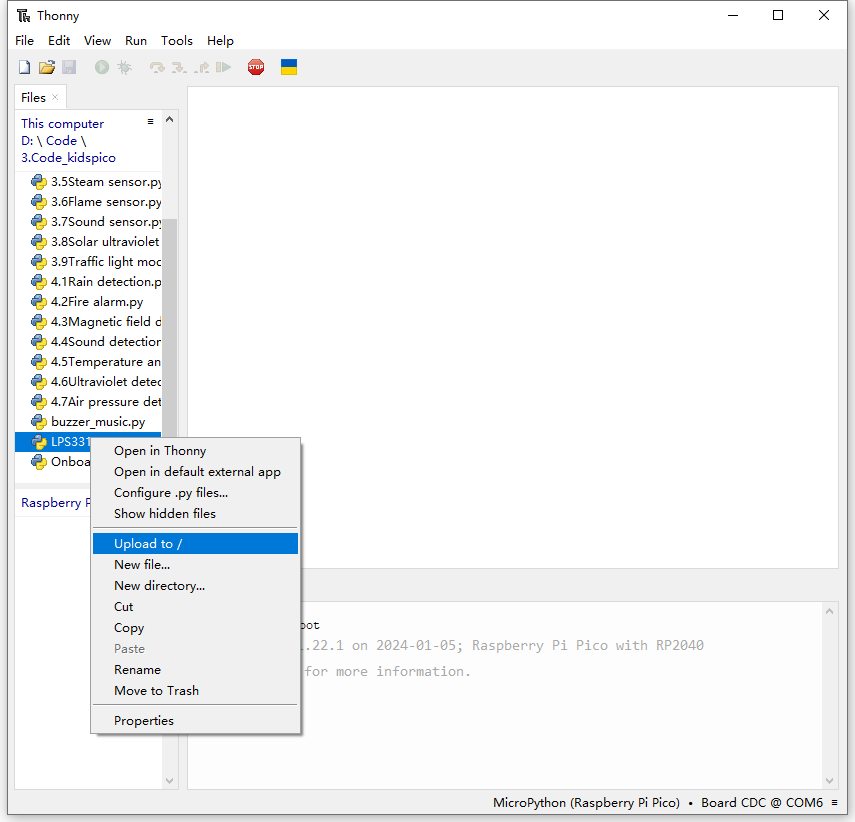Choose Cut in context menu
Image resolution: width=855 pixels, height=822 pixels.
click(x=195, y=607)
